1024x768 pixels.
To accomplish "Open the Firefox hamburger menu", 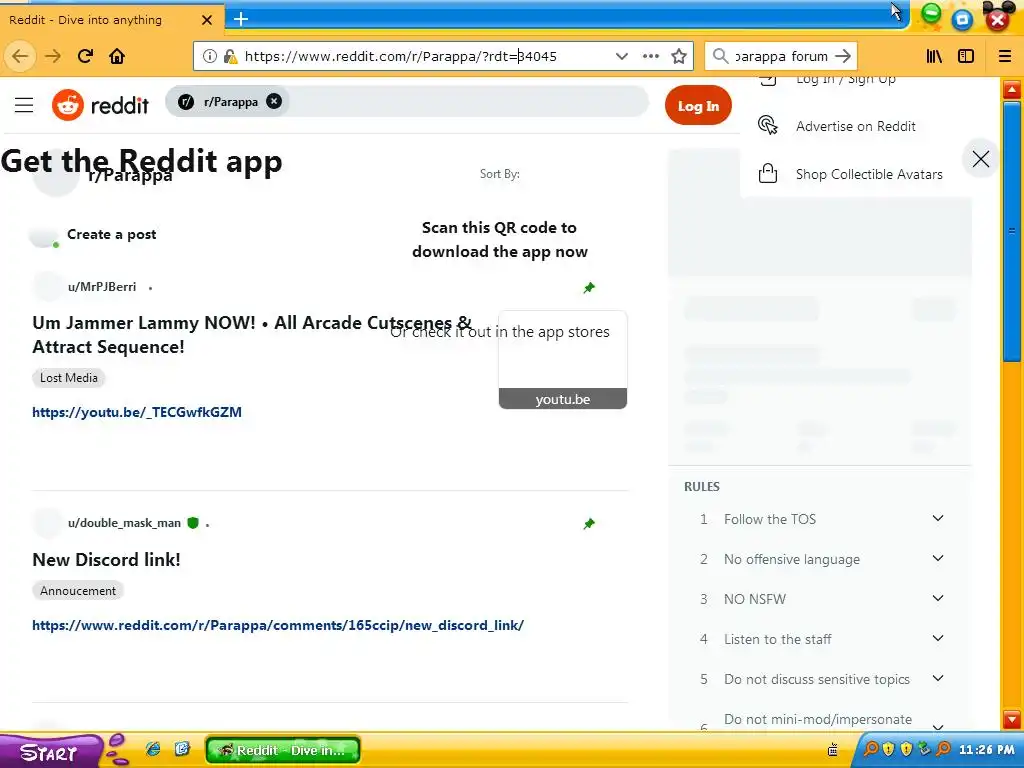I will click(1005, 56).
